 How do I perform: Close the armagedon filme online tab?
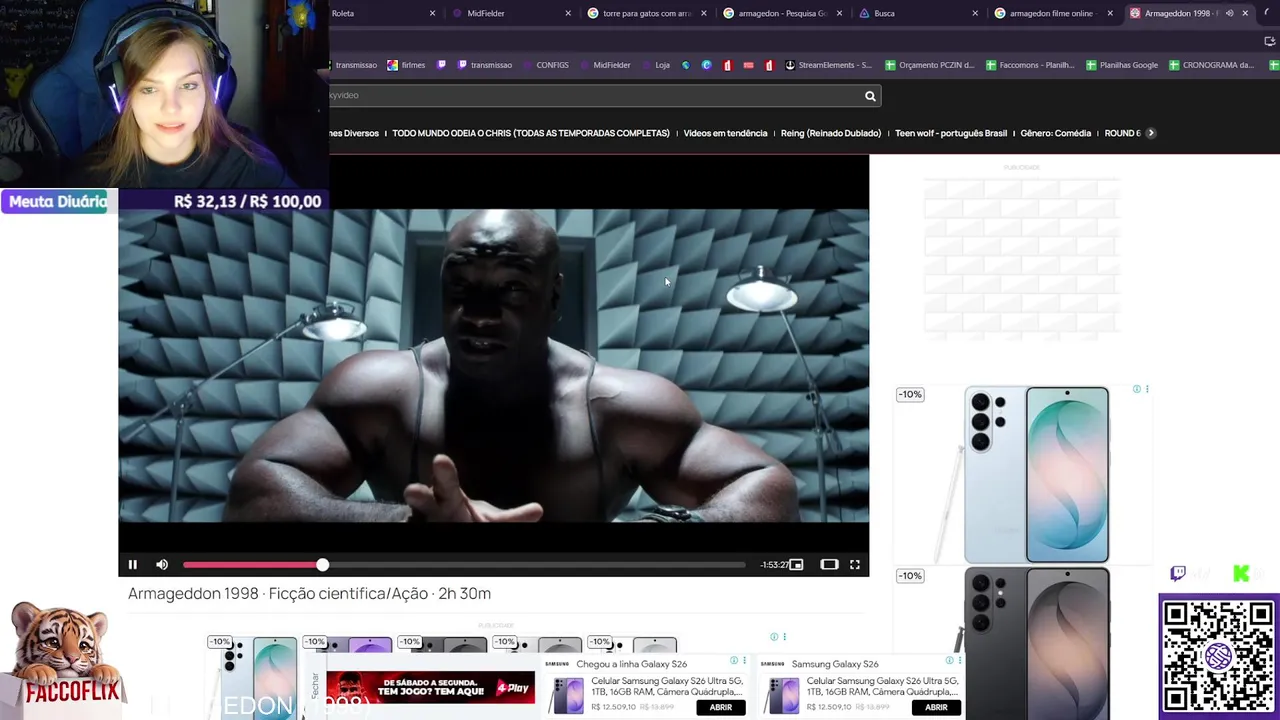click(x=1111, y=13)
